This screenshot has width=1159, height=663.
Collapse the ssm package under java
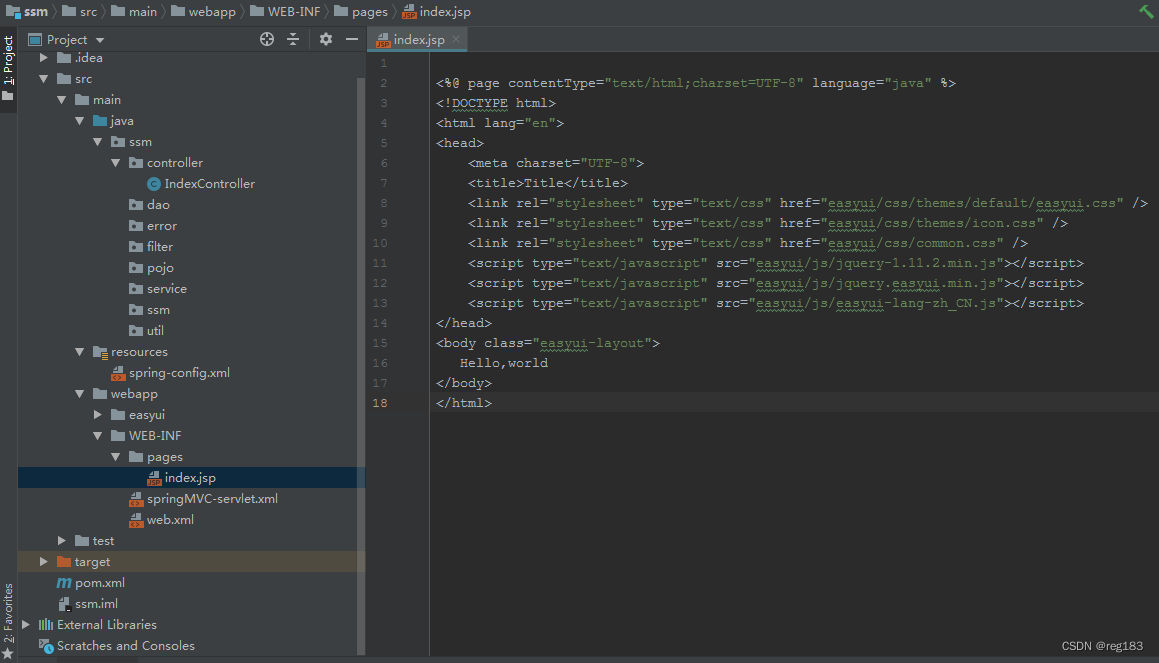coord(98,142)
